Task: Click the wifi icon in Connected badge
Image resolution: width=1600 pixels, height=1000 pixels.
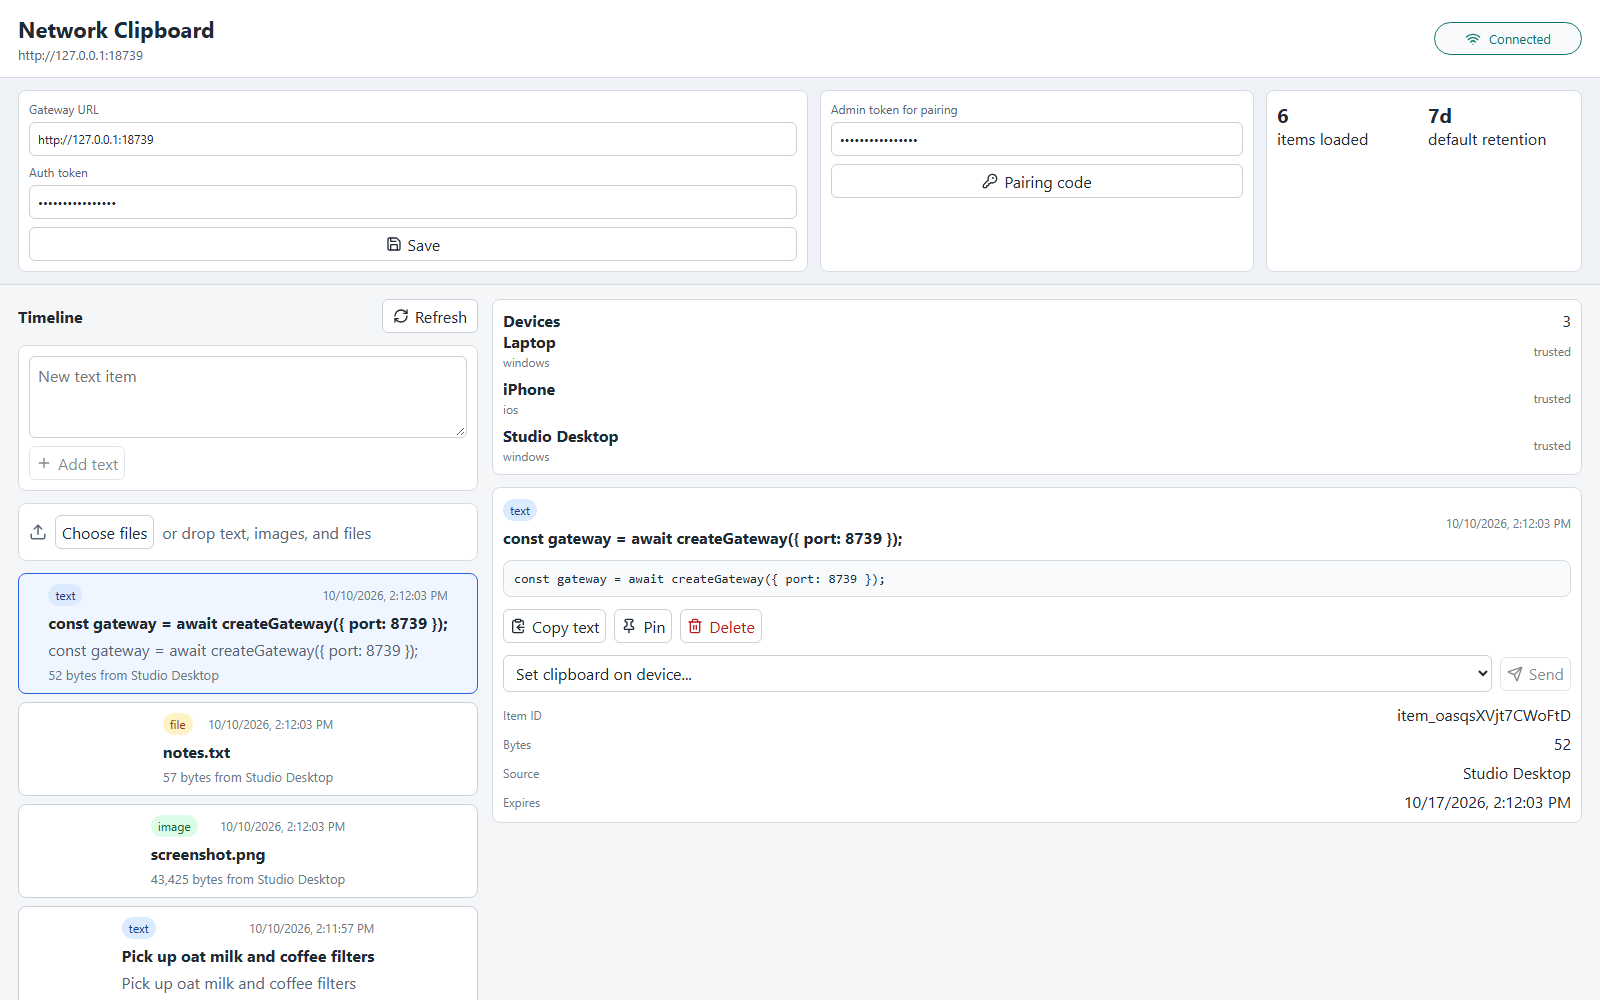Action: click(1473, 39)
